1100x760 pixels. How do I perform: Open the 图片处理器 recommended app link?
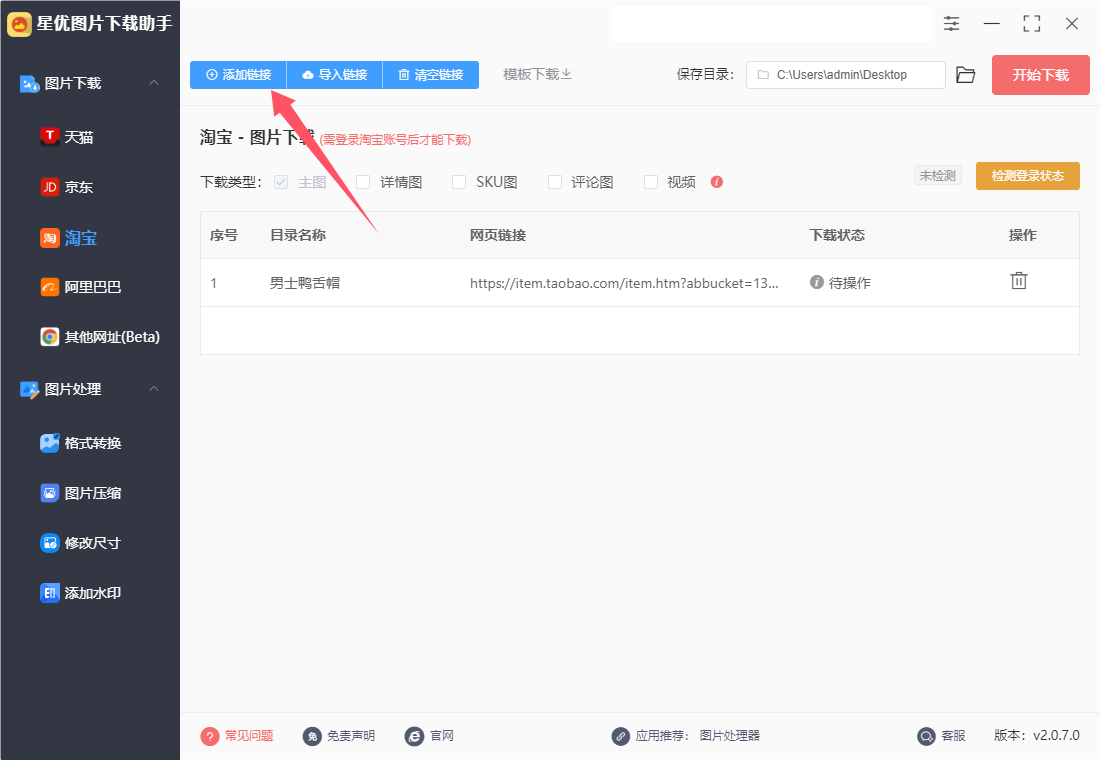click(x=730, y=736)
